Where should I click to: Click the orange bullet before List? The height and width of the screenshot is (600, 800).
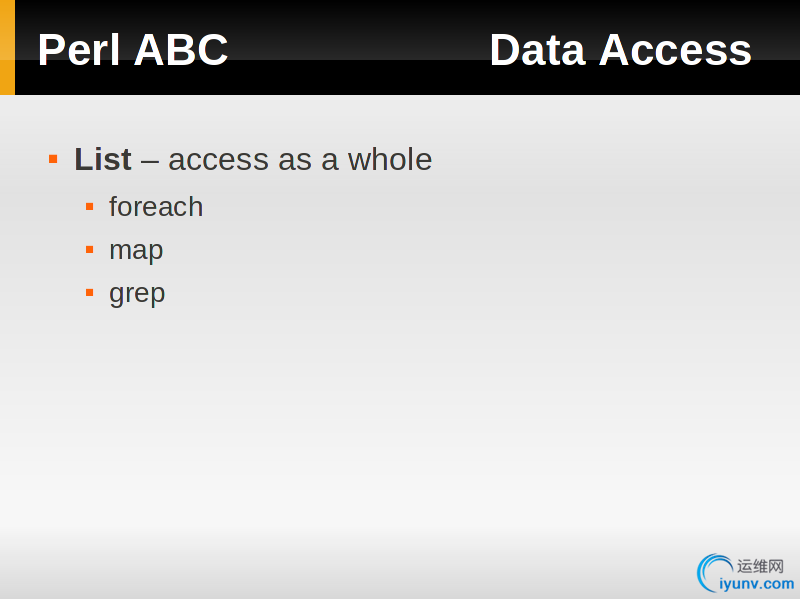(53, 159)
